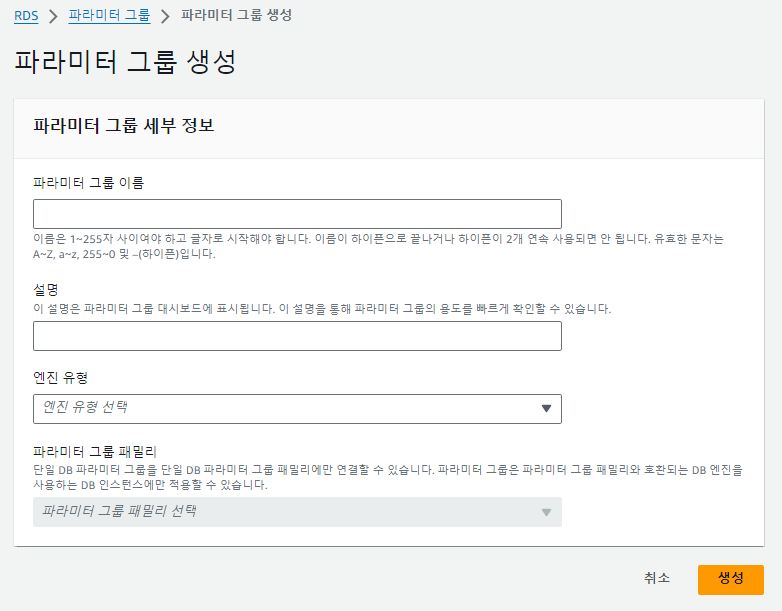The image size is (782, 611).
Task: Click the 설명 field label
Action: click(45, 290)
